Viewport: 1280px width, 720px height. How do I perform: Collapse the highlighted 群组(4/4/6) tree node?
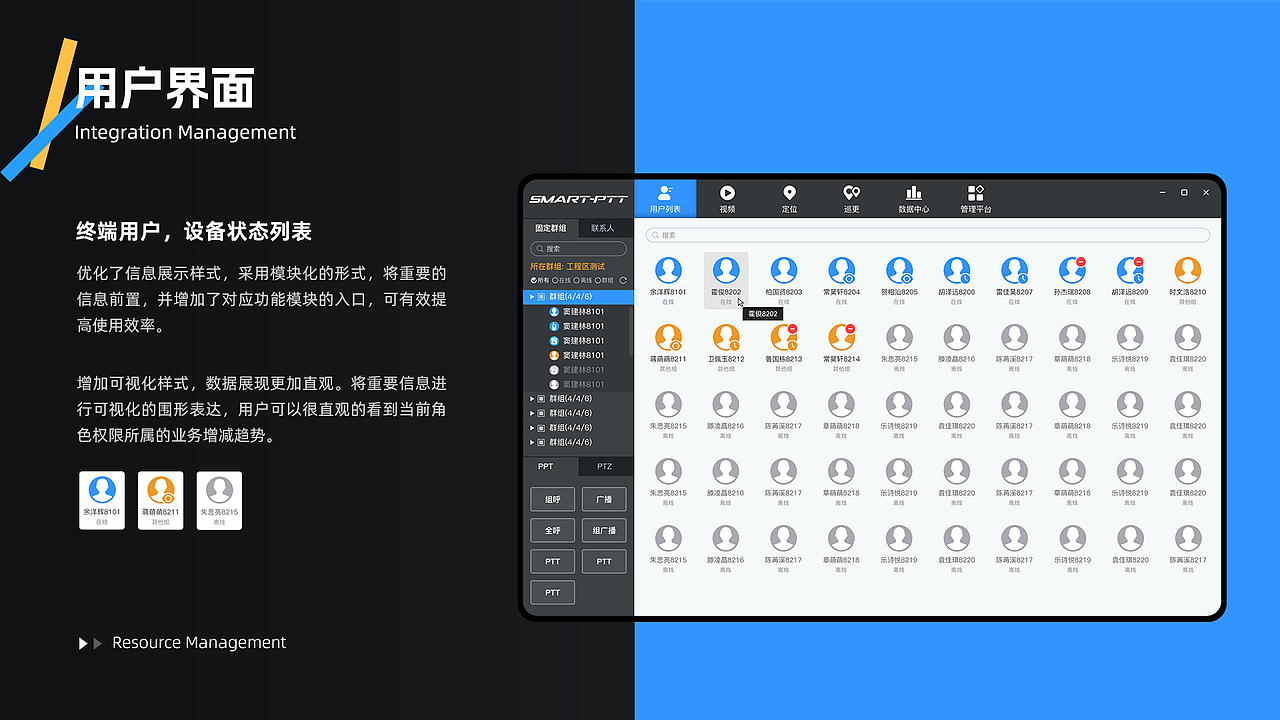(x=532, y=296)
